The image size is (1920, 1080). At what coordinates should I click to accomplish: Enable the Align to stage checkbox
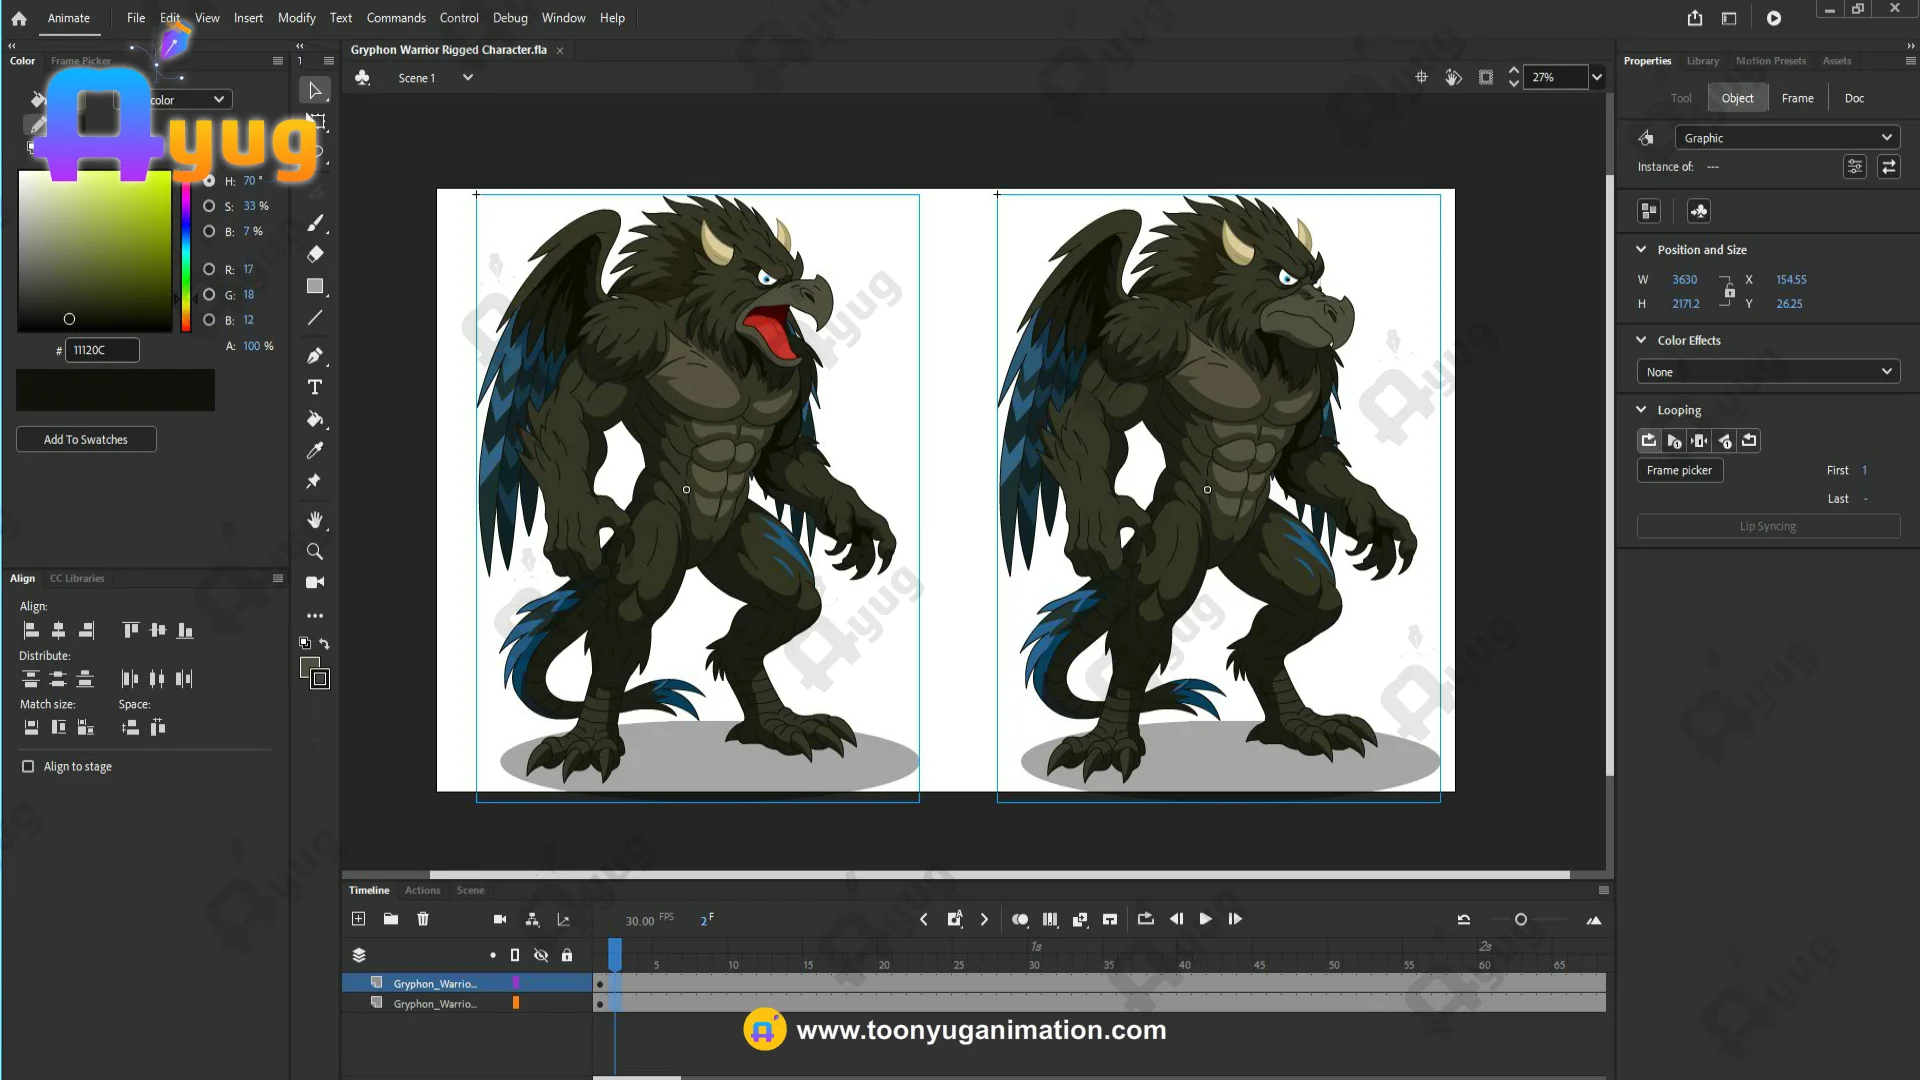(x=28, y=767)
